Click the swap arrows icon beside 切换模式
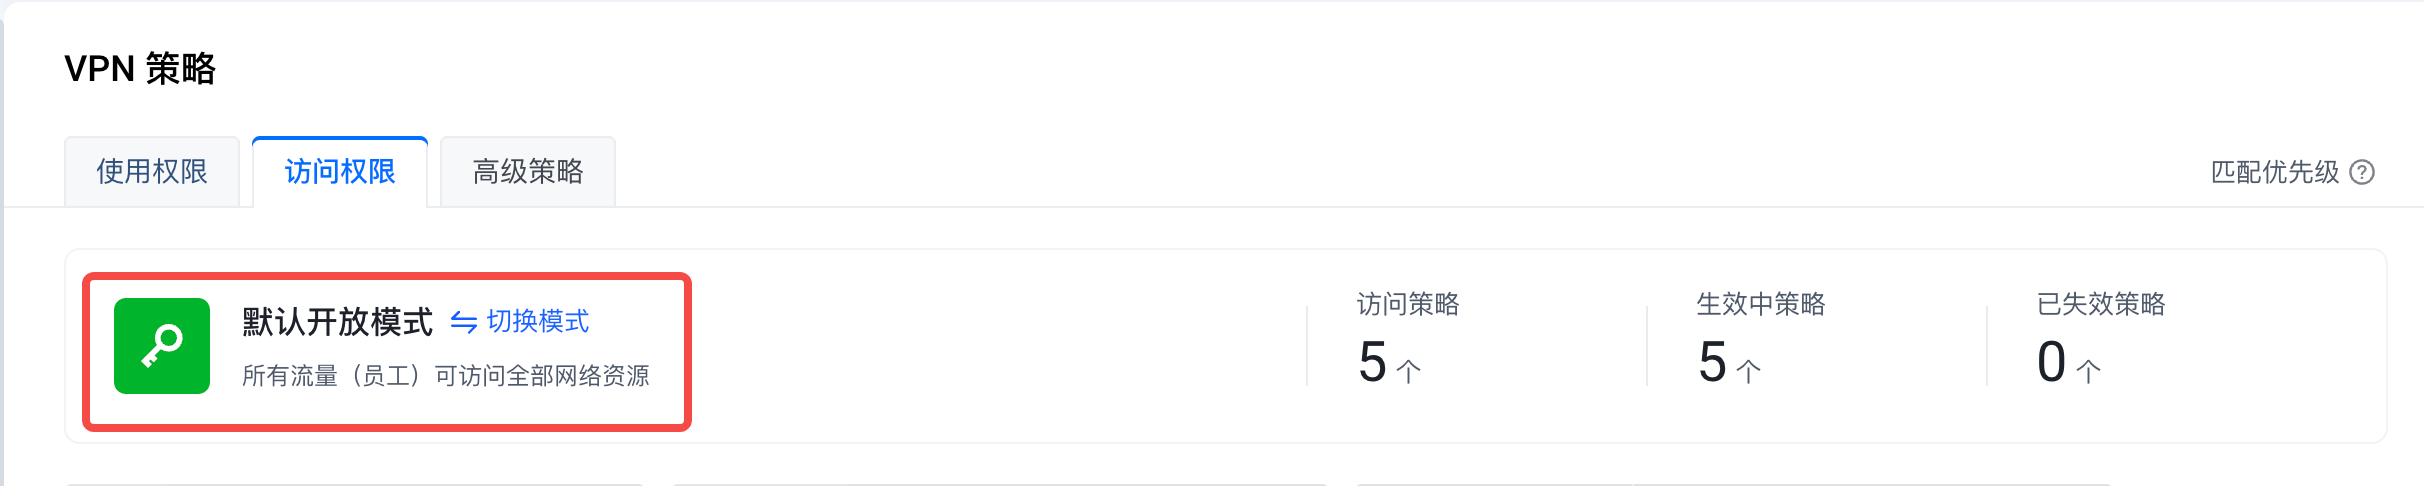 point(463,322)
